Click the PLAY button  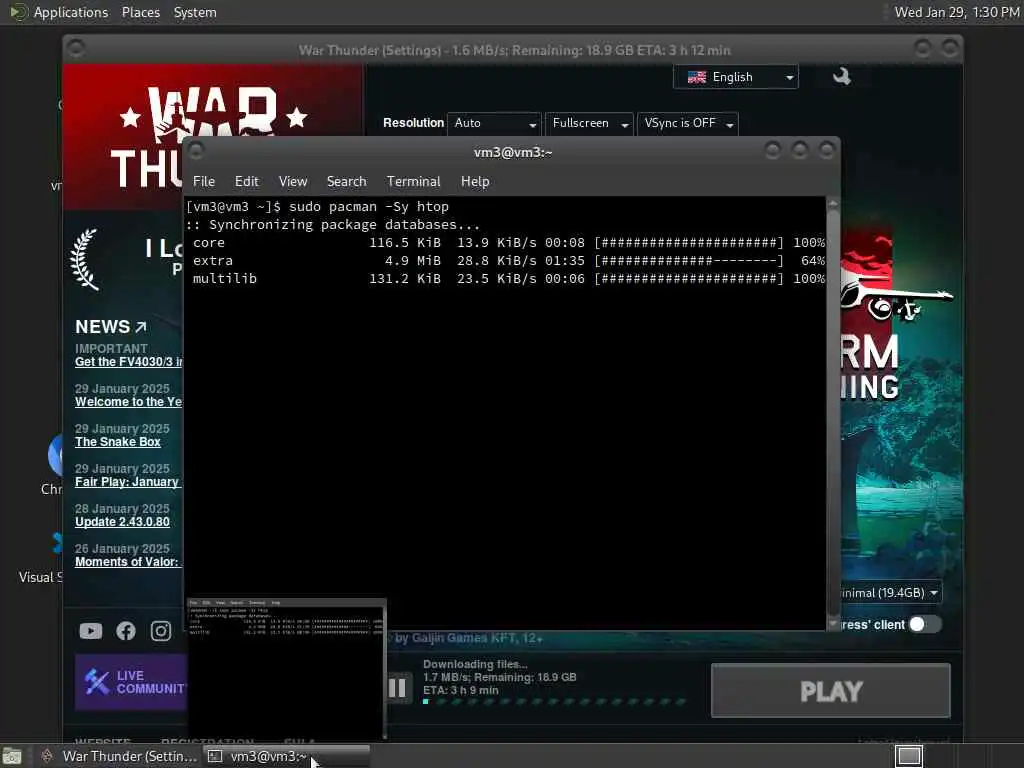click(x=831, y=691)
